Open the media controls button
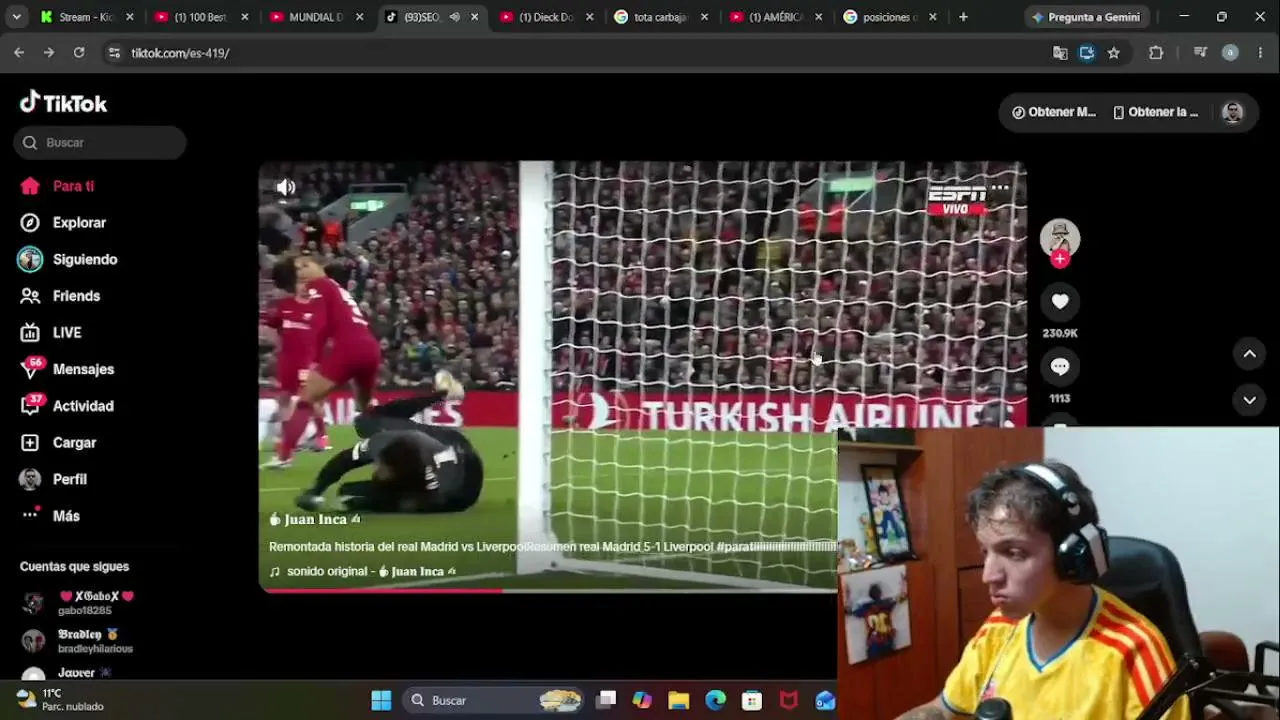This screenshot has height=720, width=1280. 1200,53
